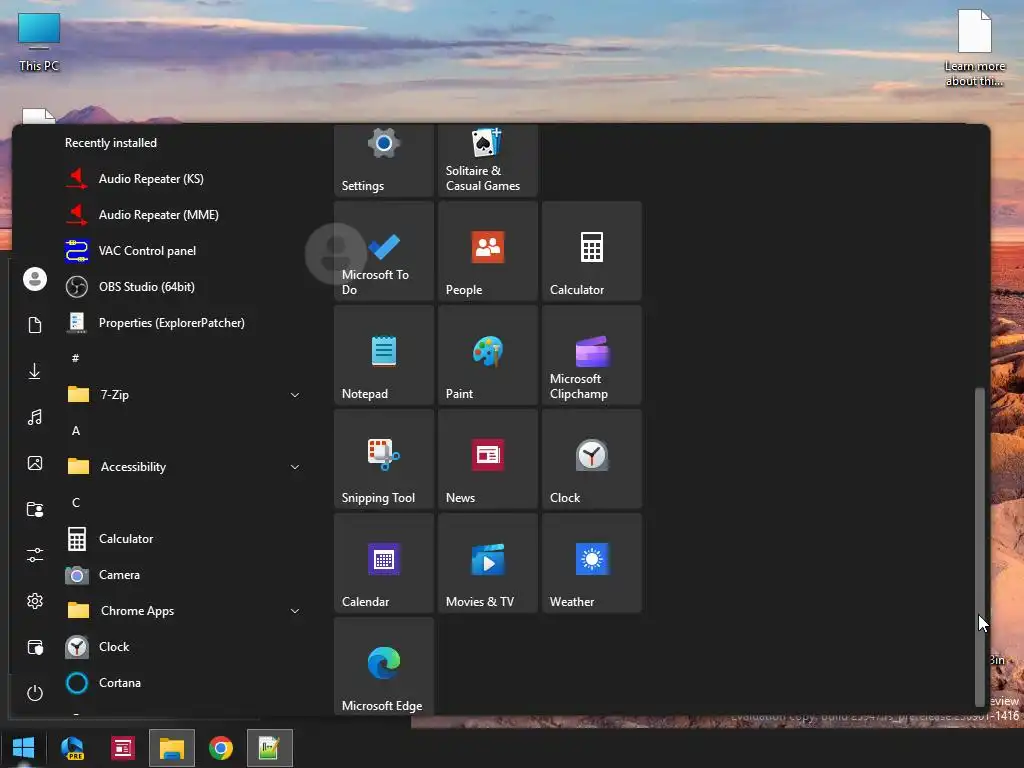Open the Settings gear in Start sidebar
Screen dimensions: 1024x768
pos(35,601)
